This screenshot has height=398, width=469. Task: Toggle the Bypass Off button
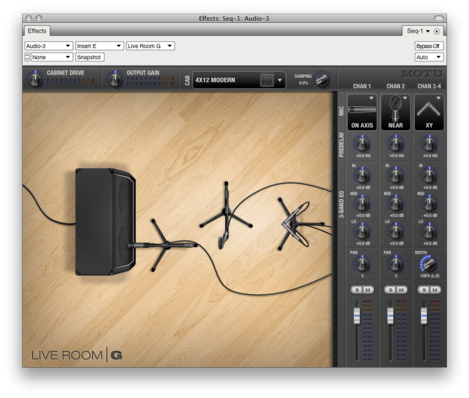428,46
